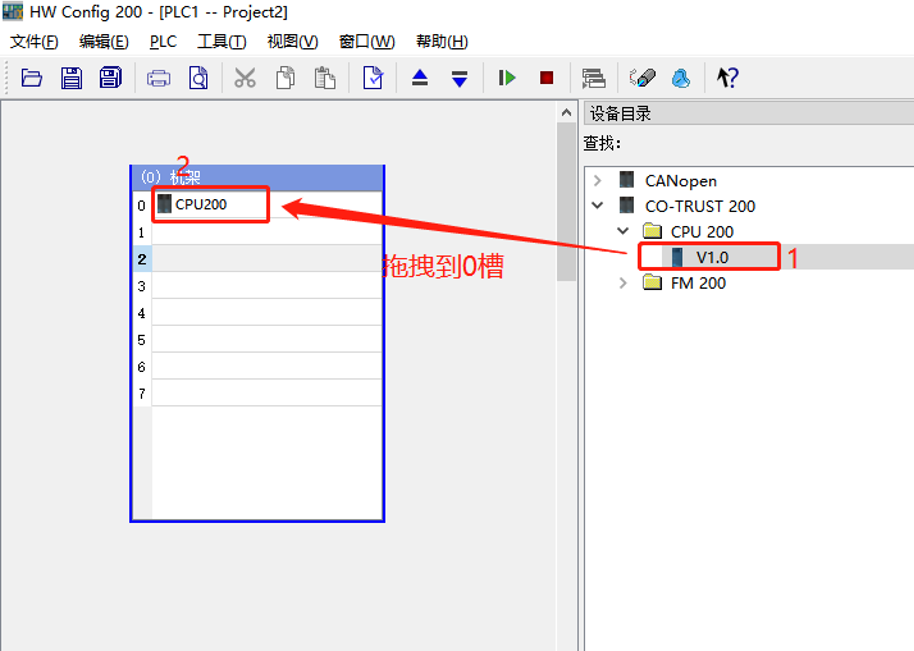
Task: Select rack slot row 6
Action: click(258, 366)
